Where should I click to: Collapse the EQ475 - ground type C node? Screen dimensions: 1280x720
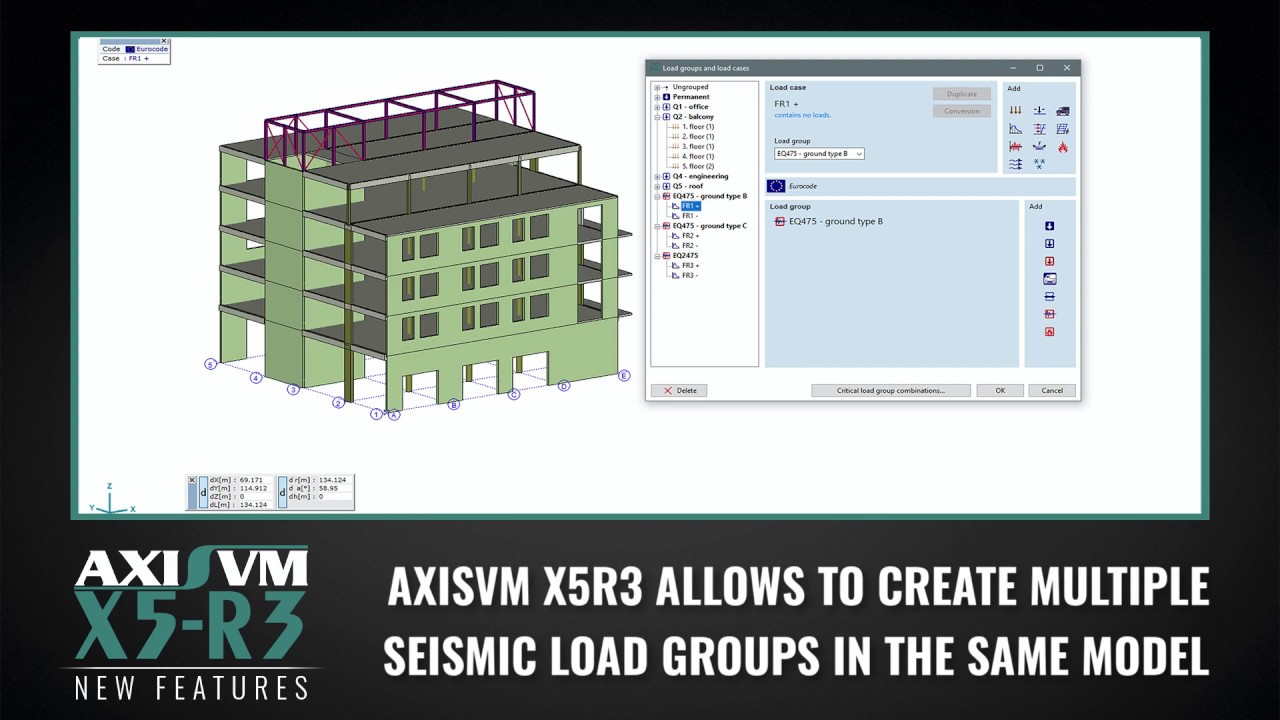[x=657, y=226]
